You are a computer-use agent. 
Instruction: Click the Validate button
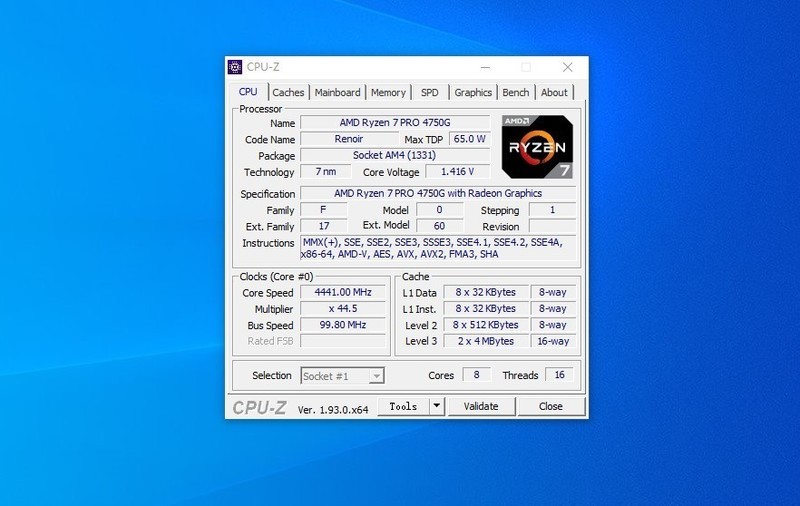click(x=481, y=407)
